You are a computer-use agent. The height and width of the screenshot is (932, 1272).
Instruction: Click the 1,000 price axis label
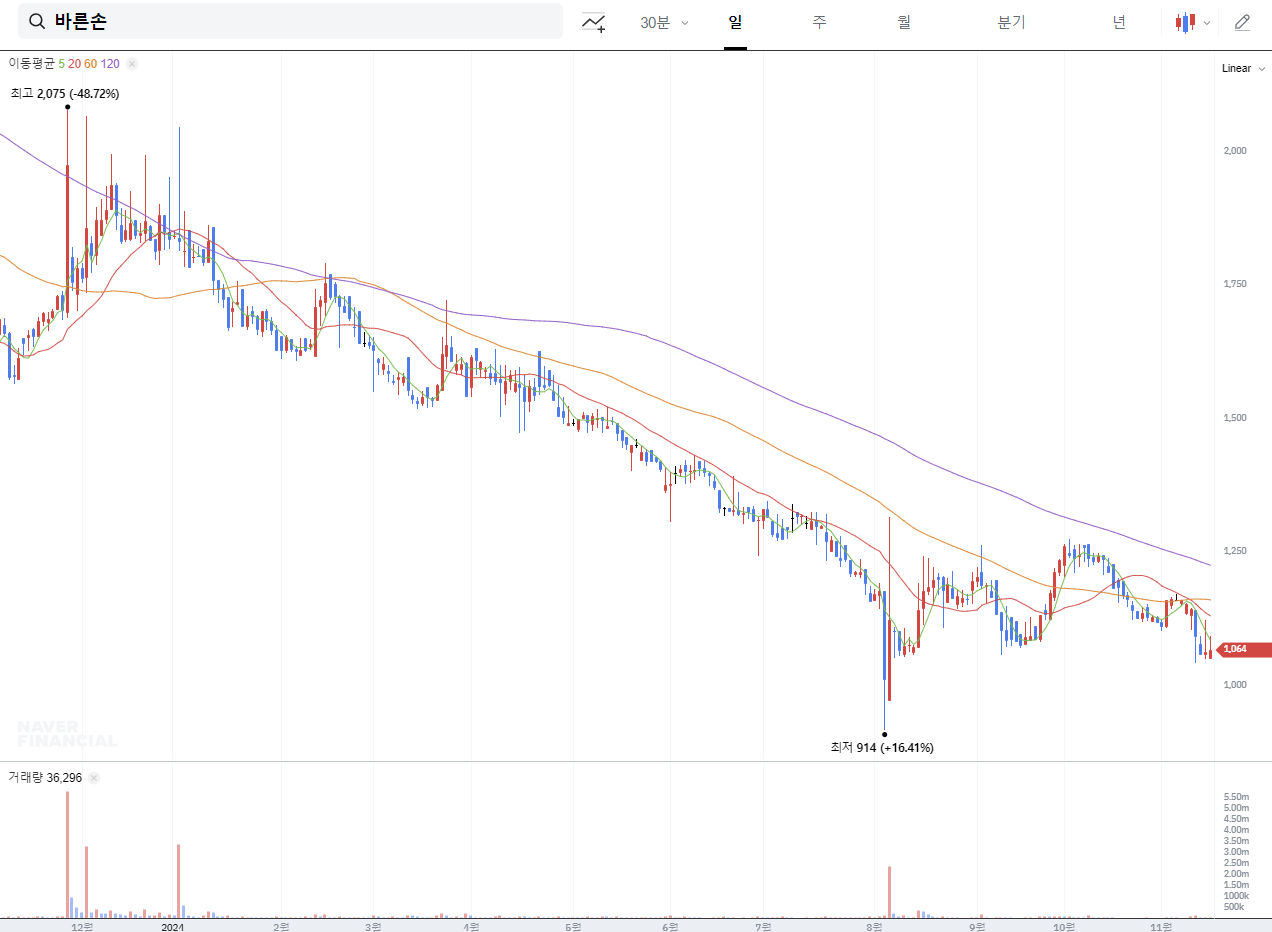click(1235, 685)
